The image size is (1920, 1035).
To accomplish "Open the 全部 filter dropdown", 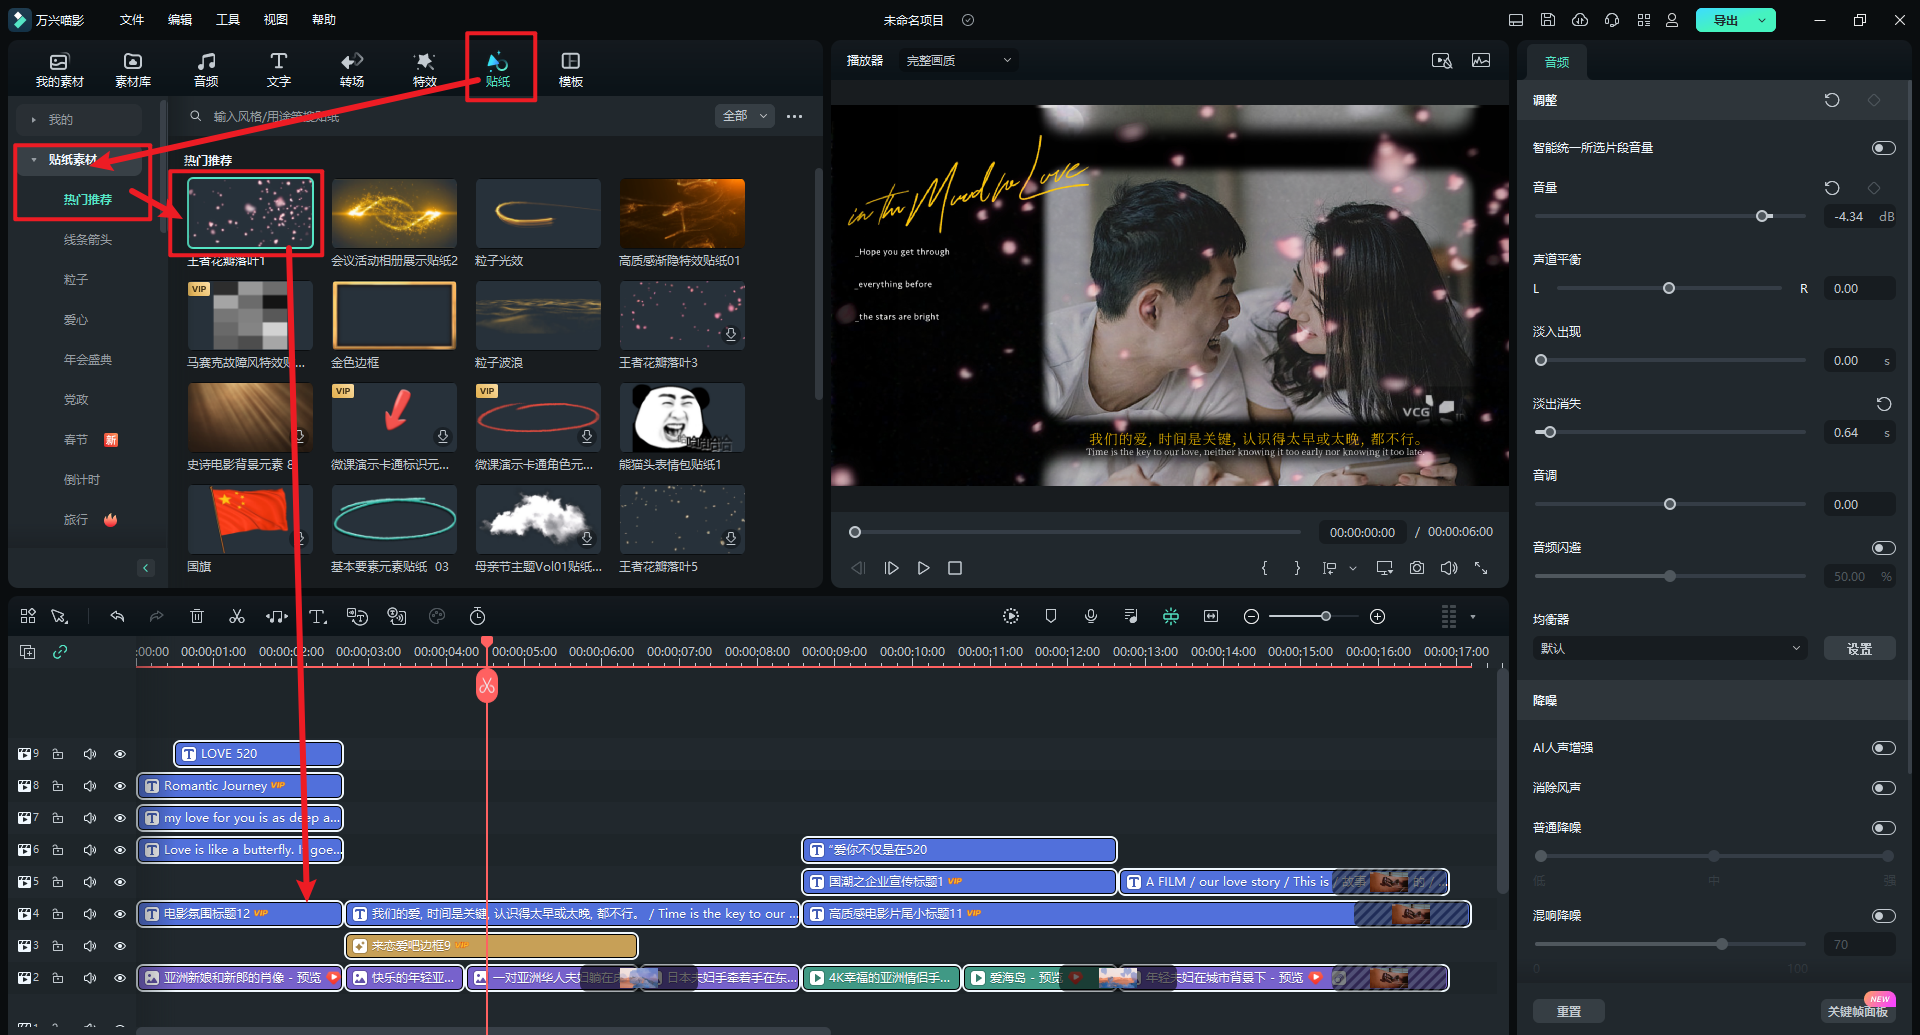I will pos(745,116).
